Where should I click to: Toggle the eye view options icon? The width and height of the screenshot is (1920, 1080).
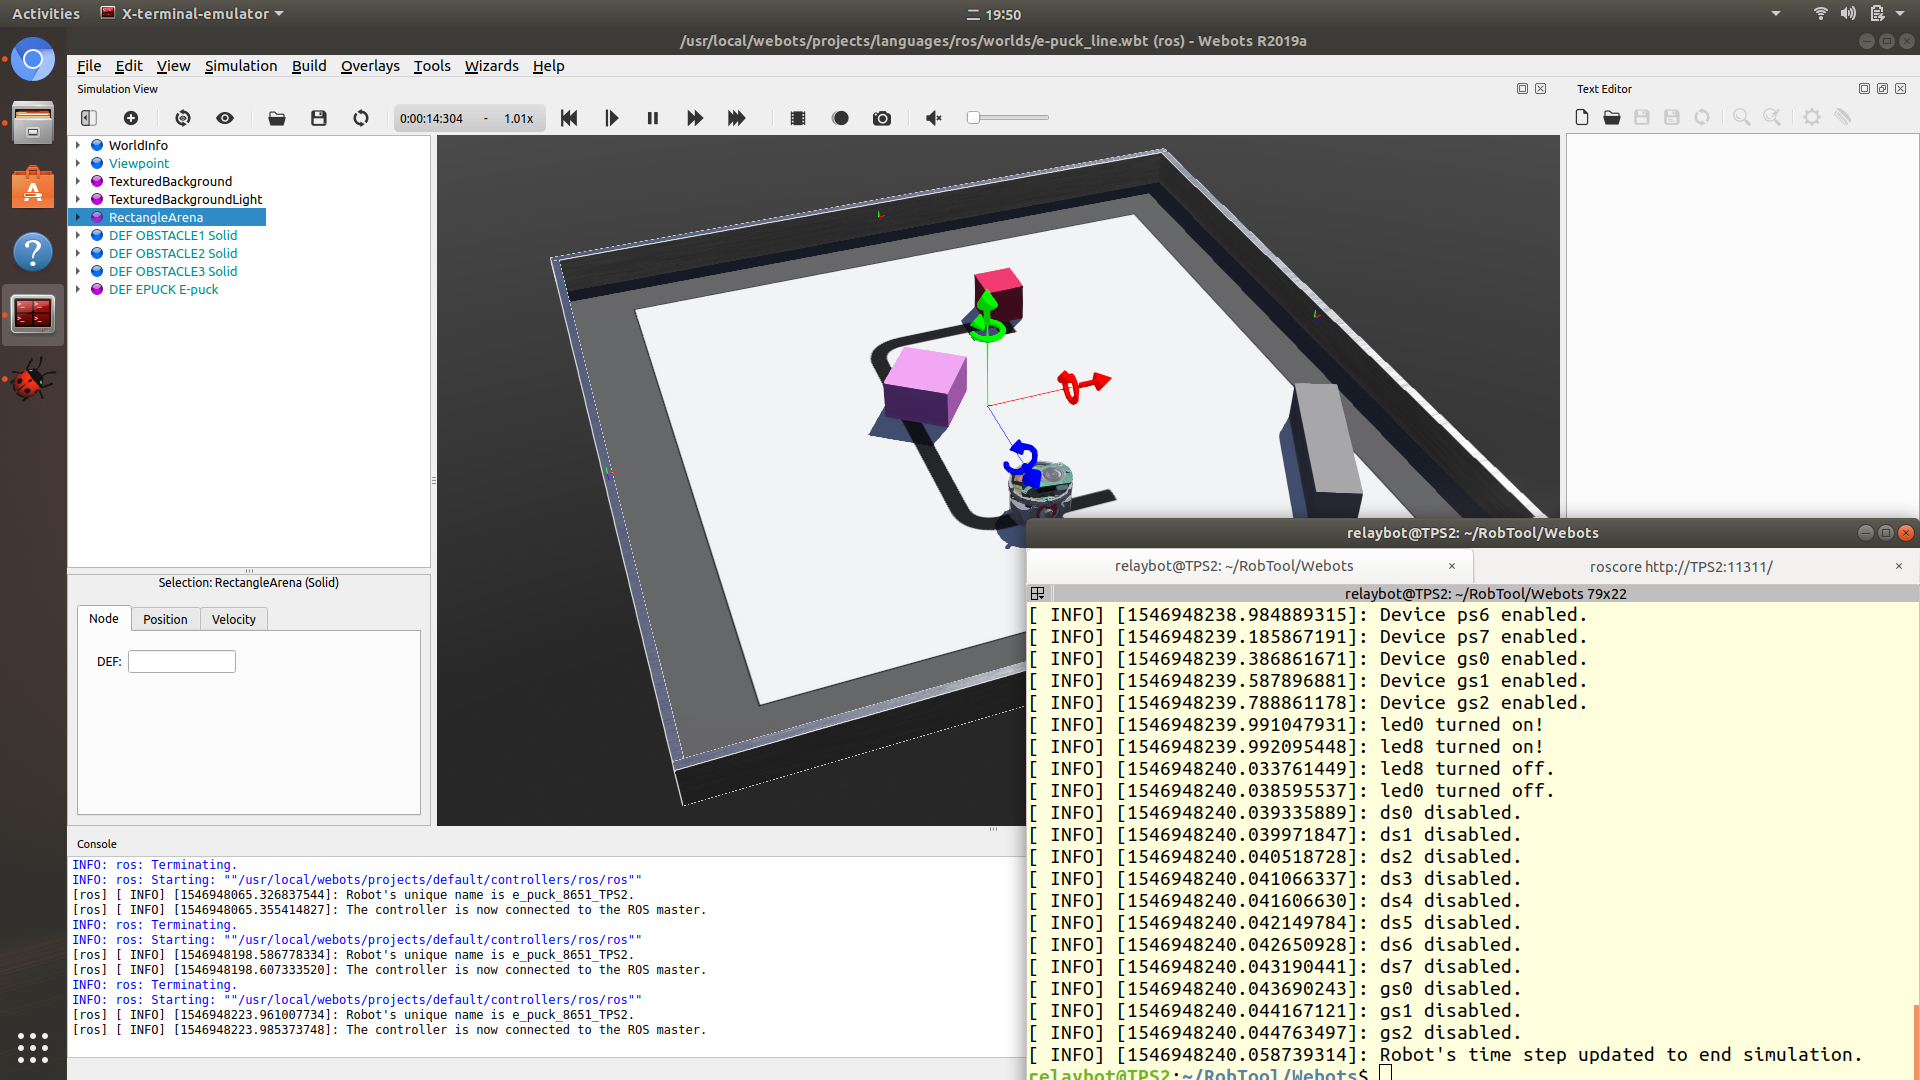coord(225,118)
